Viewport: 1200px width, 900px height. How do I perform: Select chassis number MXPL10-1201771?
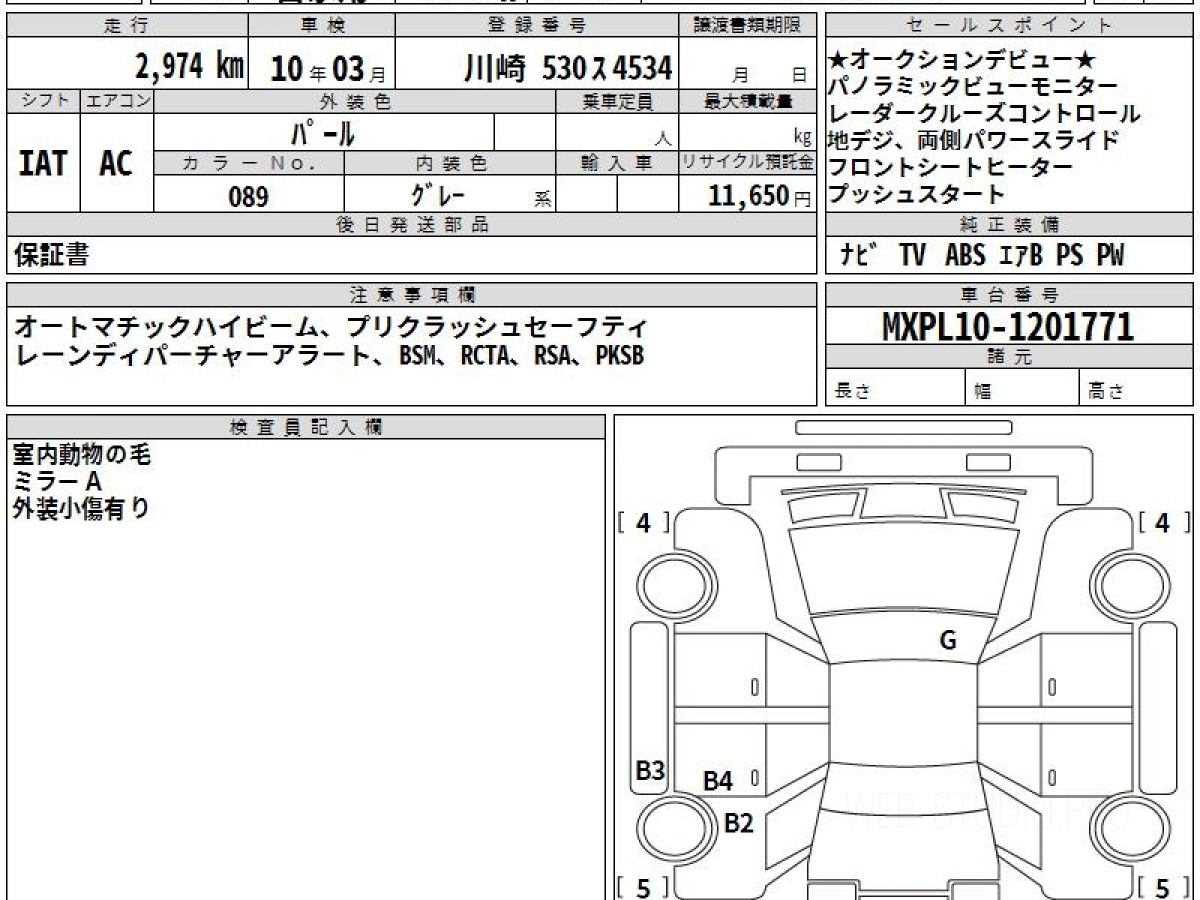[x=1008, y=326]
